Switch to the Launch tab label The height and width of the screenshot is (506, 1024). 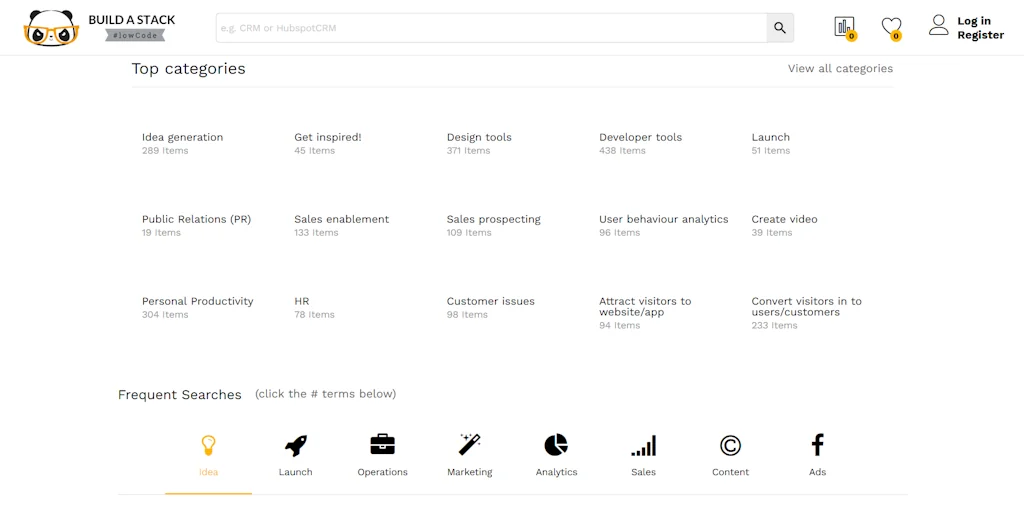point(295,472)
